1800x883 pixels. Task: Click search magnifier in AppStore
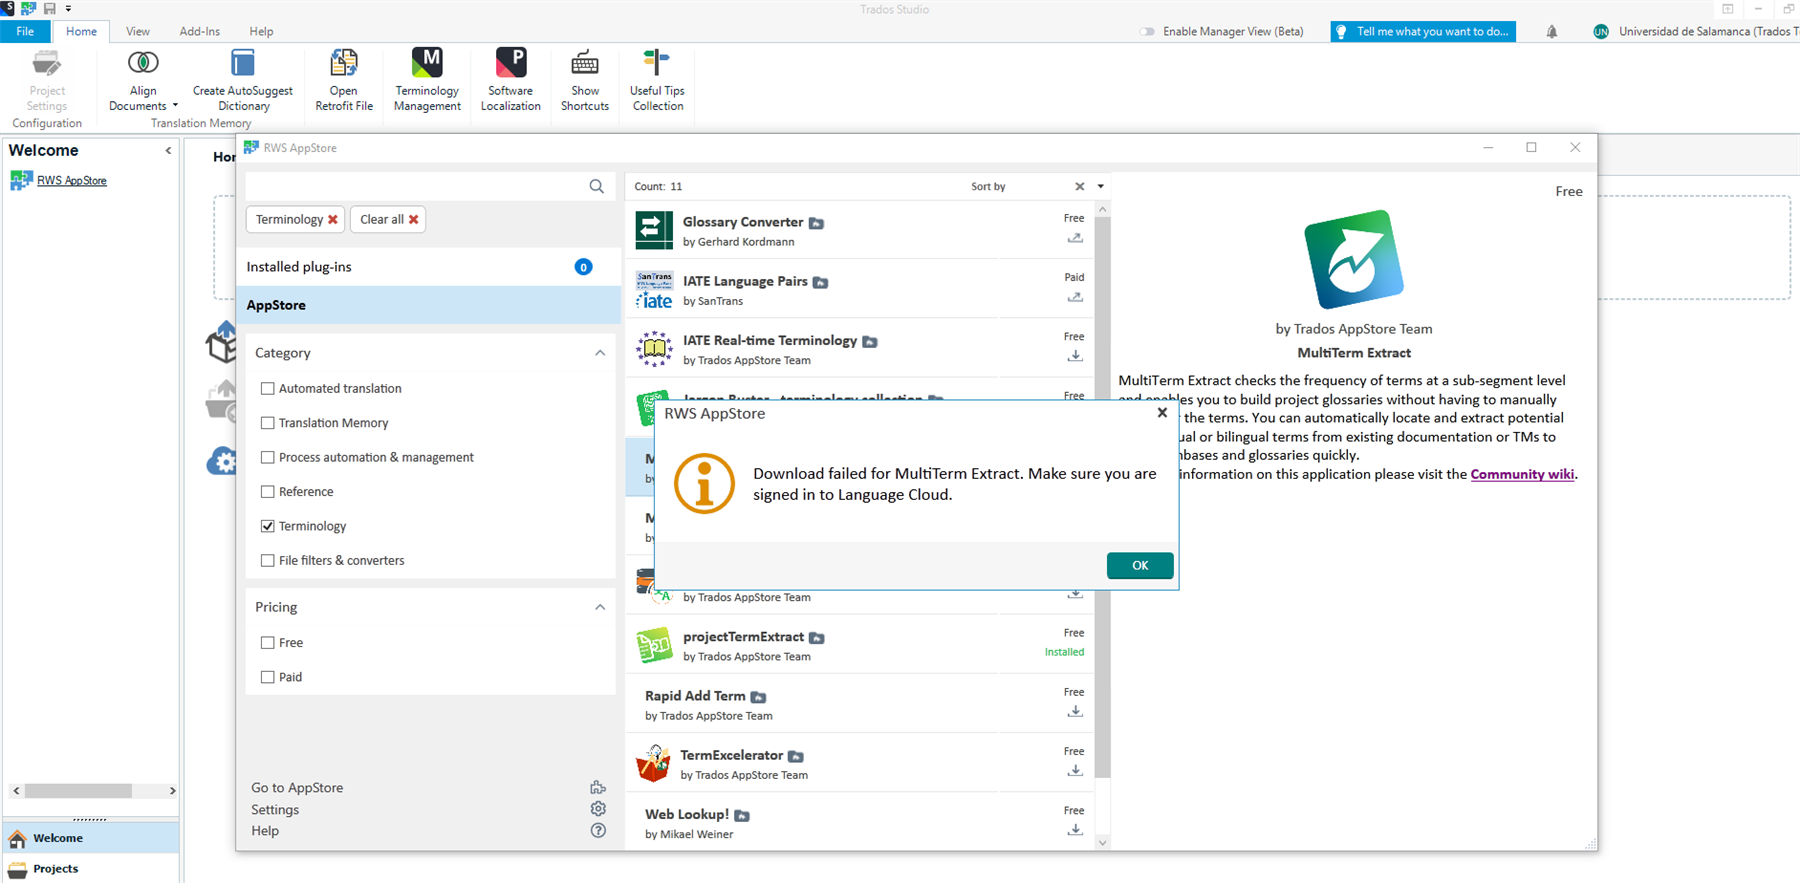(x=597, y=186)
